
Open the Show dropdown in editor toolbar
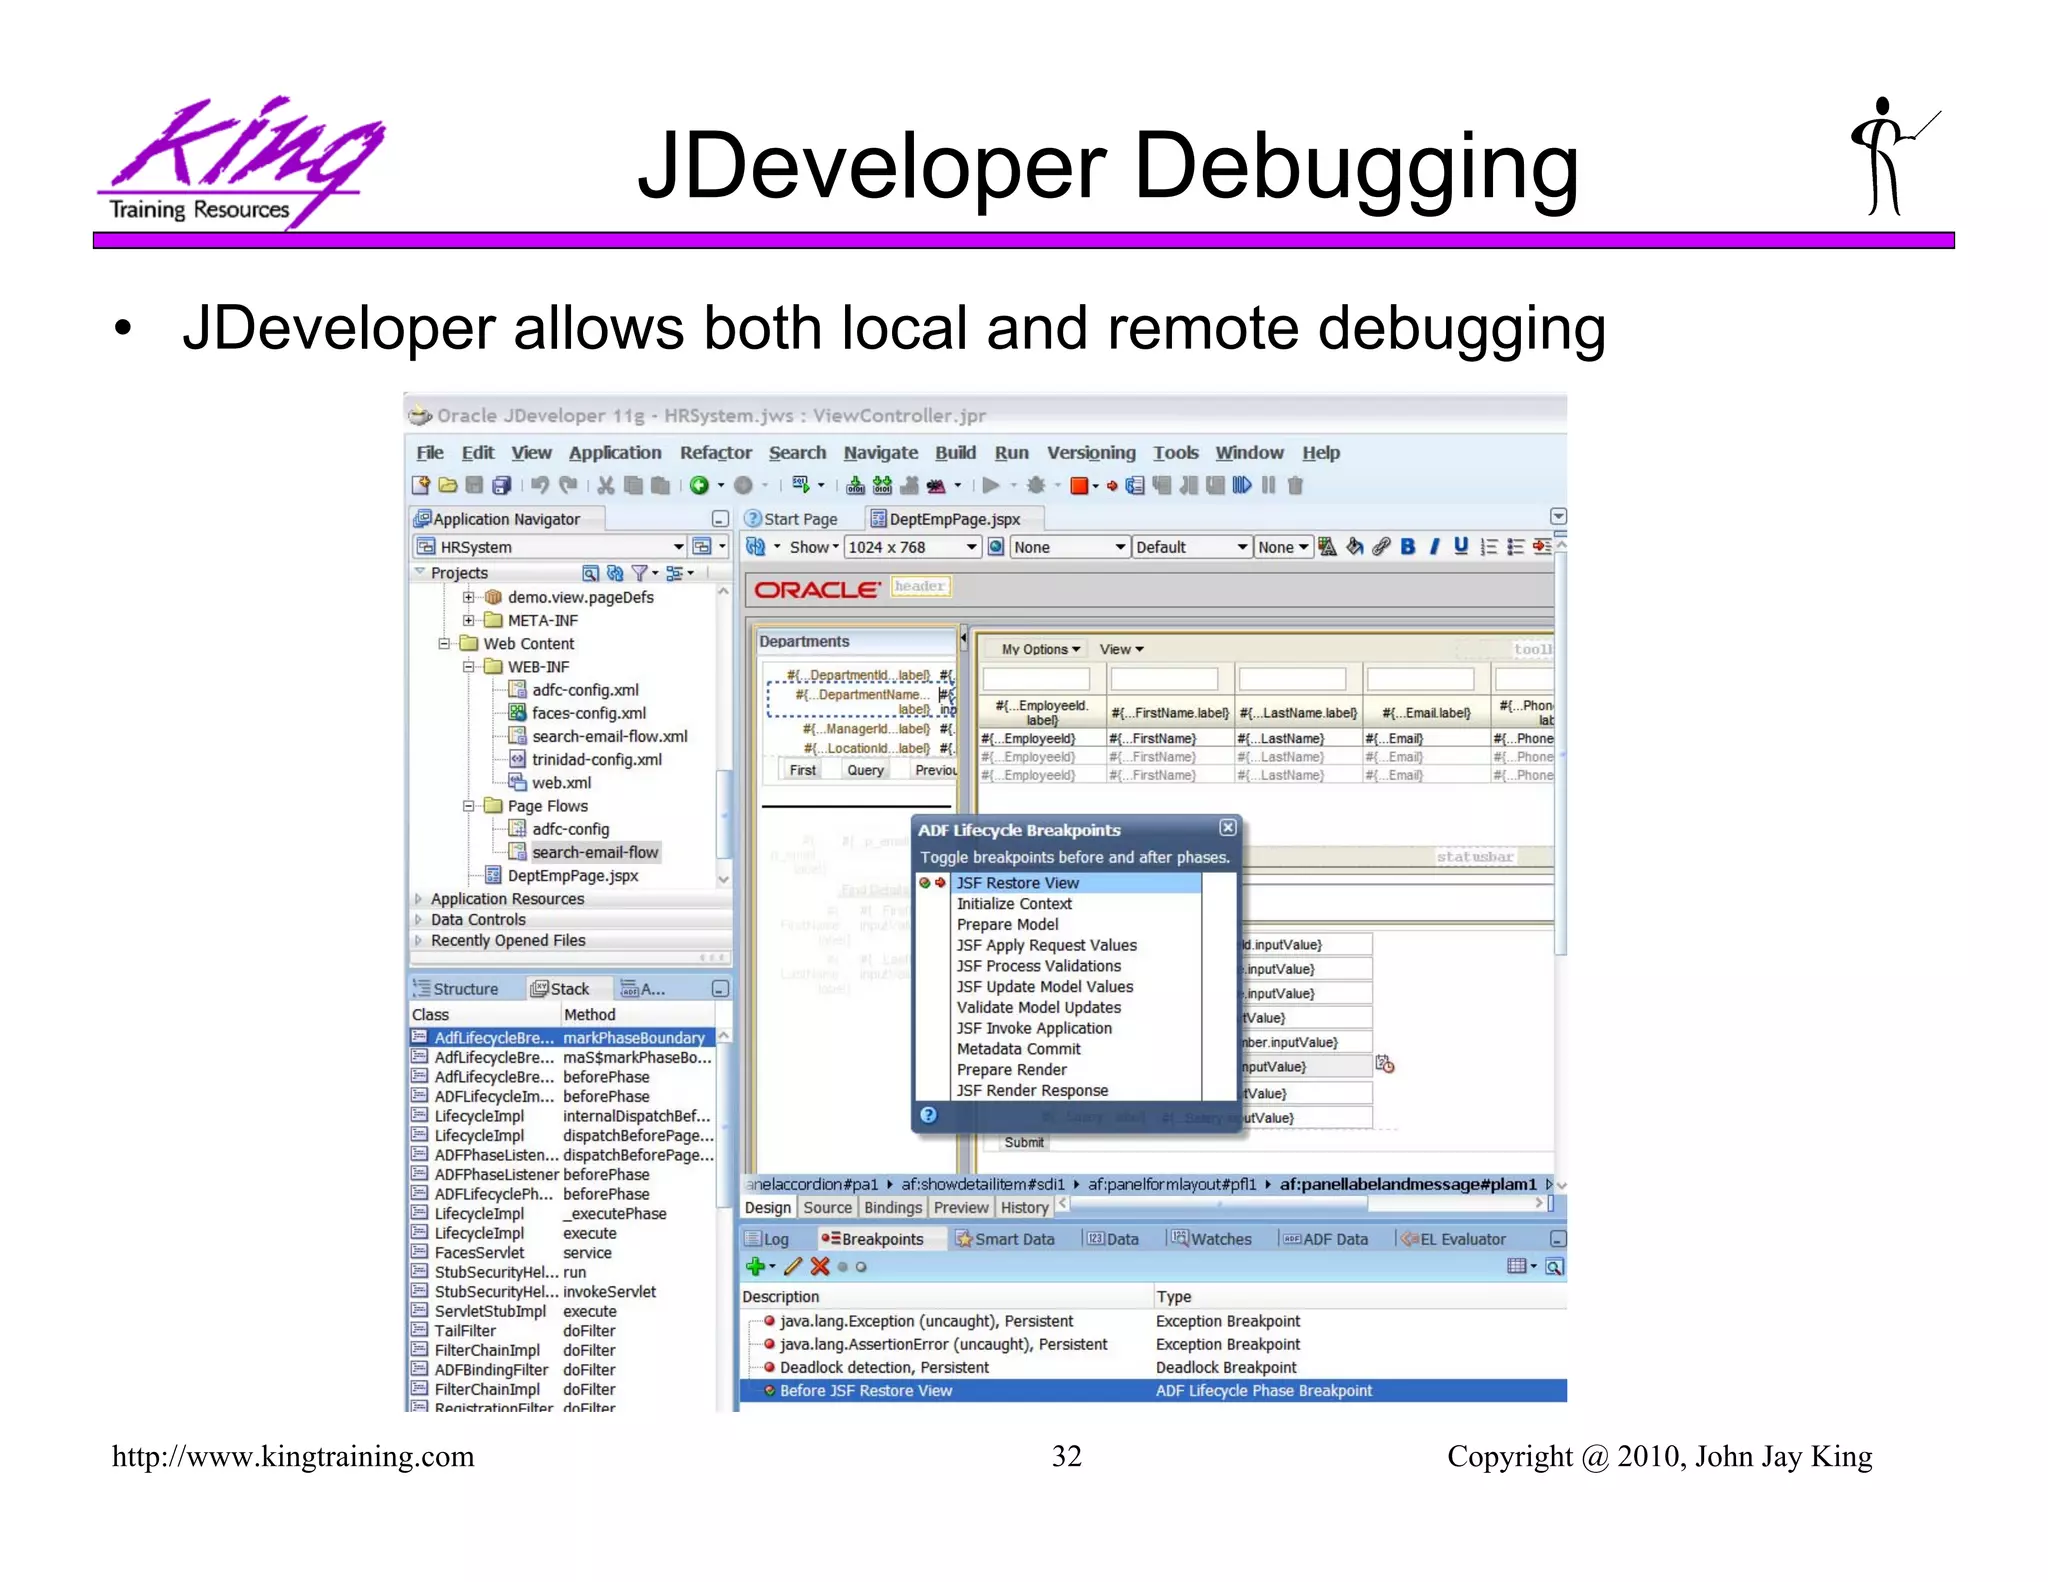coord(814,547)
